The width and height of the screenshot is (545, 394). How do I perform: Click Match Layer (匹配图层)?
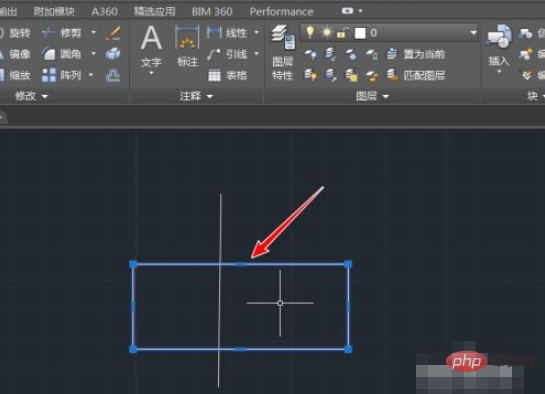pyautogui.click(x=416, y=75)
